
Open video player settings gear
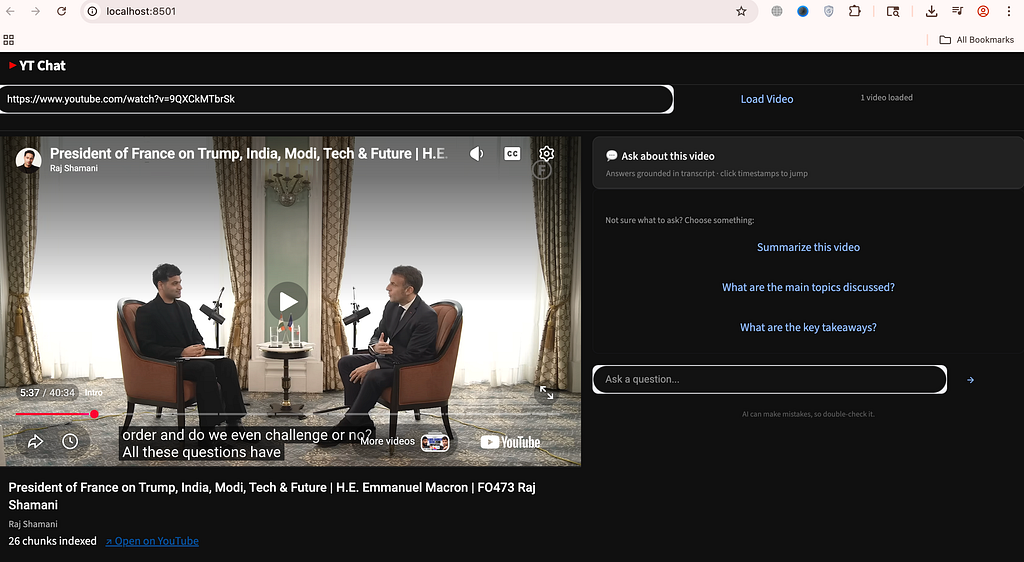click(547, 153)
